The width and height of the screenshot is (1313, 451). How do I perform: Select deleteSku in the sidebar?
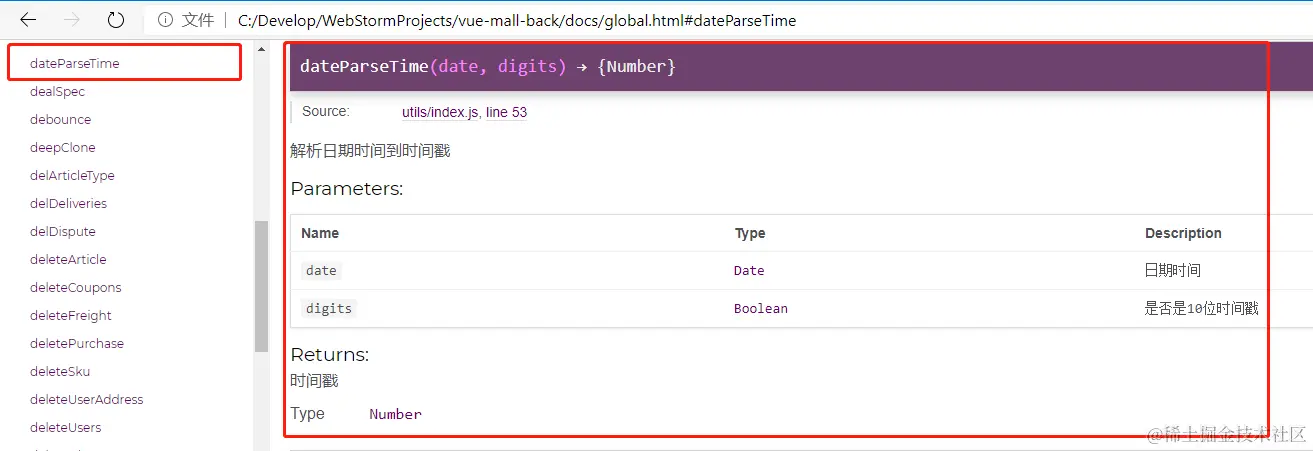tap(60, 371)
